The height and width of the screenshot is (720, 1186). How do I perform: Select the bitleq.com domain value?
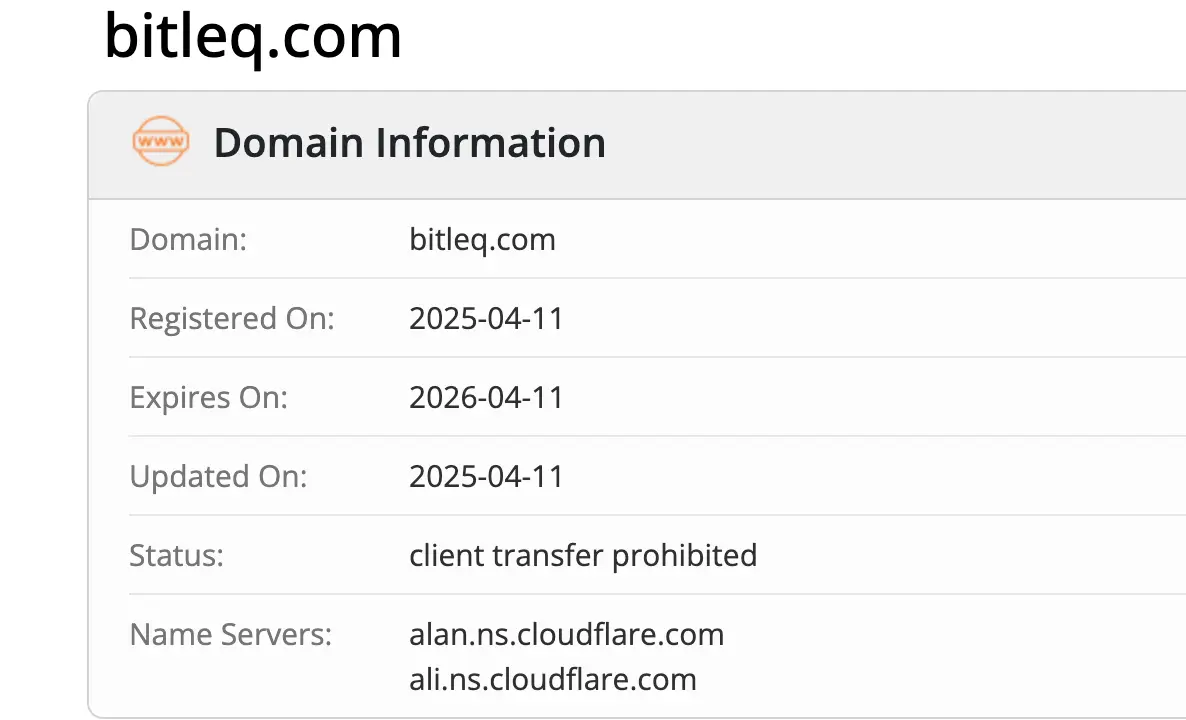[x=482, y=240]
